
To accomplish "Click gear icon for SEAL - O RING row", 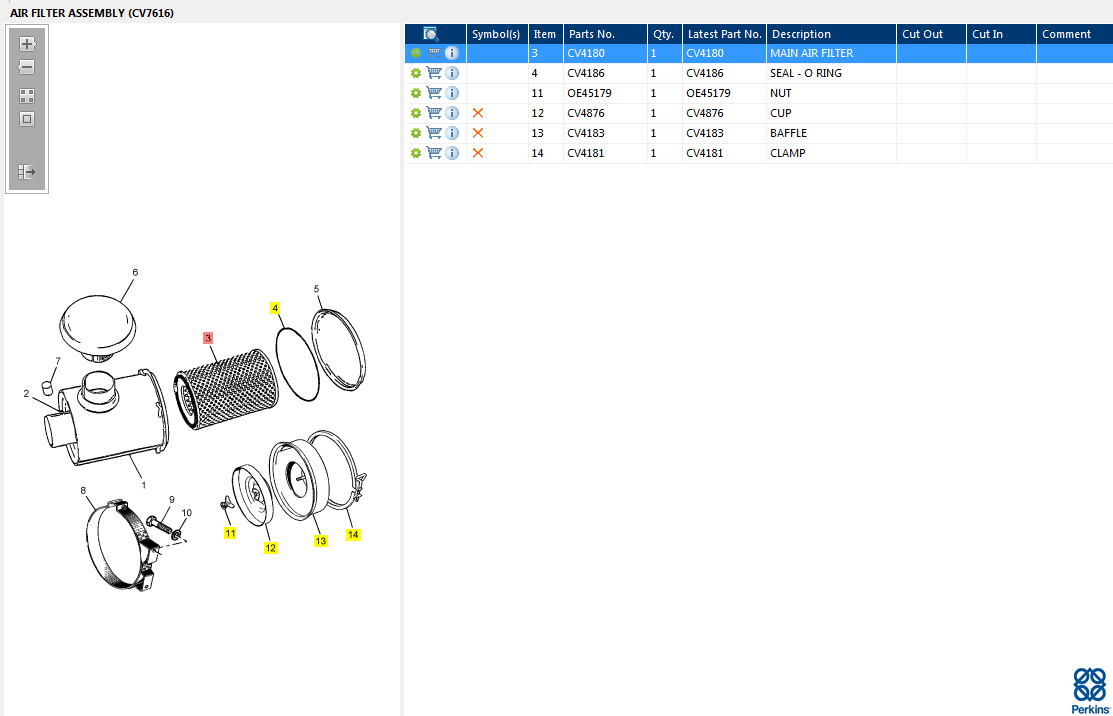I will click(416, 73).
